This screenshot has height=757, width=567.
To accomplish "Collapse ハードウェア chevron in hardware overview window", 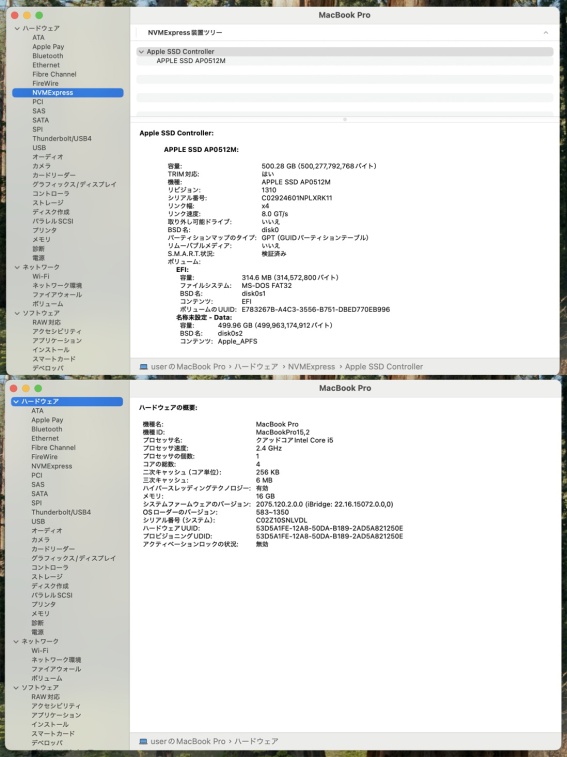I will [16, 402].
